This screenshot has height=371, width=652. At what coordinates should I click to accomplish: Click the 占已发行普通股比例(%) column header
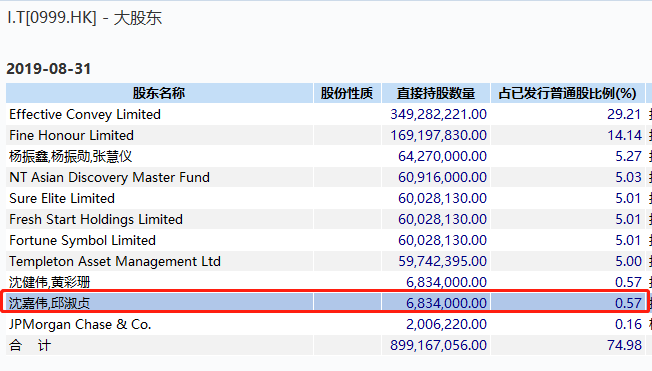(x=568, y=93)
